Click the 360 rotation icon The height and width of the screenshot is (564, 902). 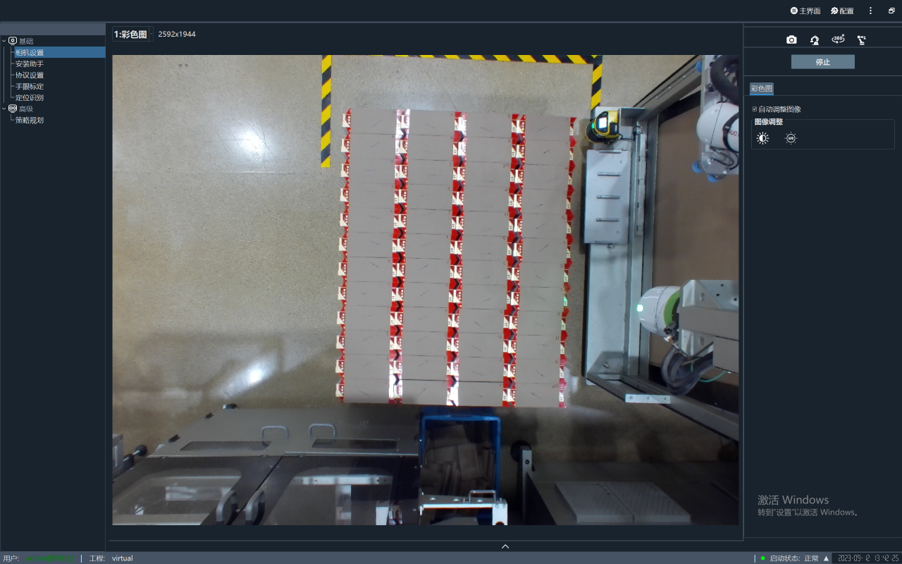click(838, 39)
